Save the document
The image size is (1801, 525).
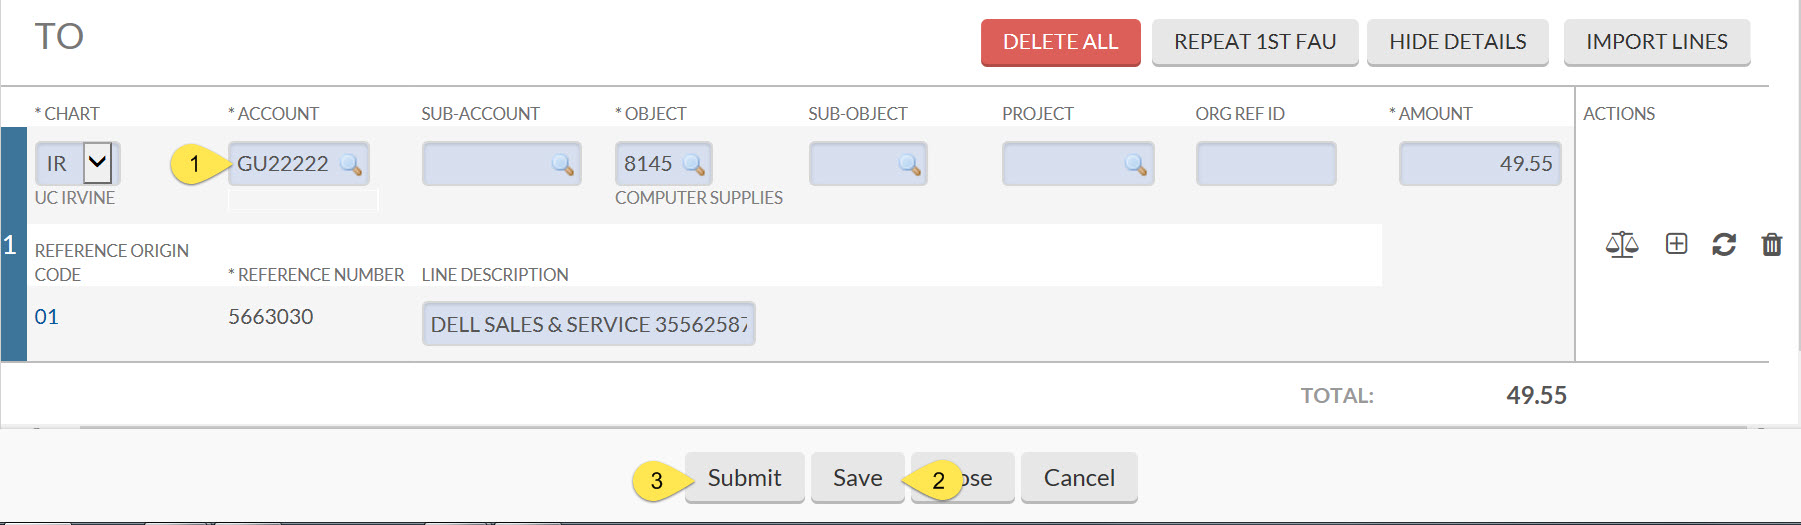coord(857,478)
